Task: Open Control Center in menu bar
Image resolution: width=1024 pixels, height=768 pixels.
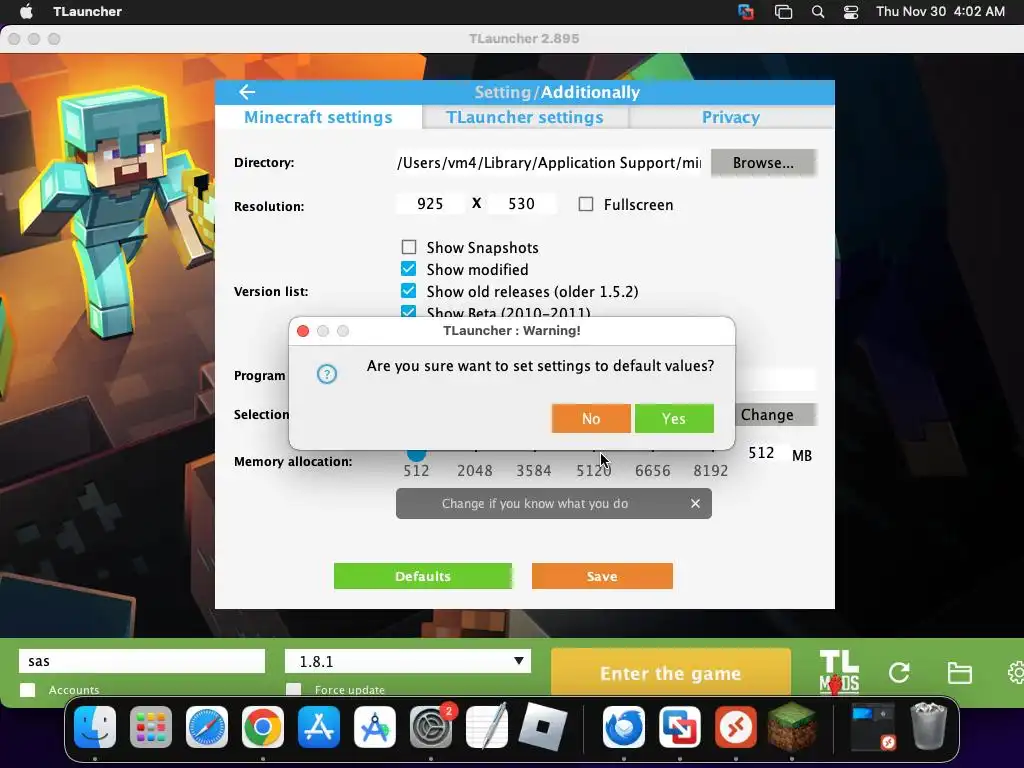Action: [x=851, y=12]
